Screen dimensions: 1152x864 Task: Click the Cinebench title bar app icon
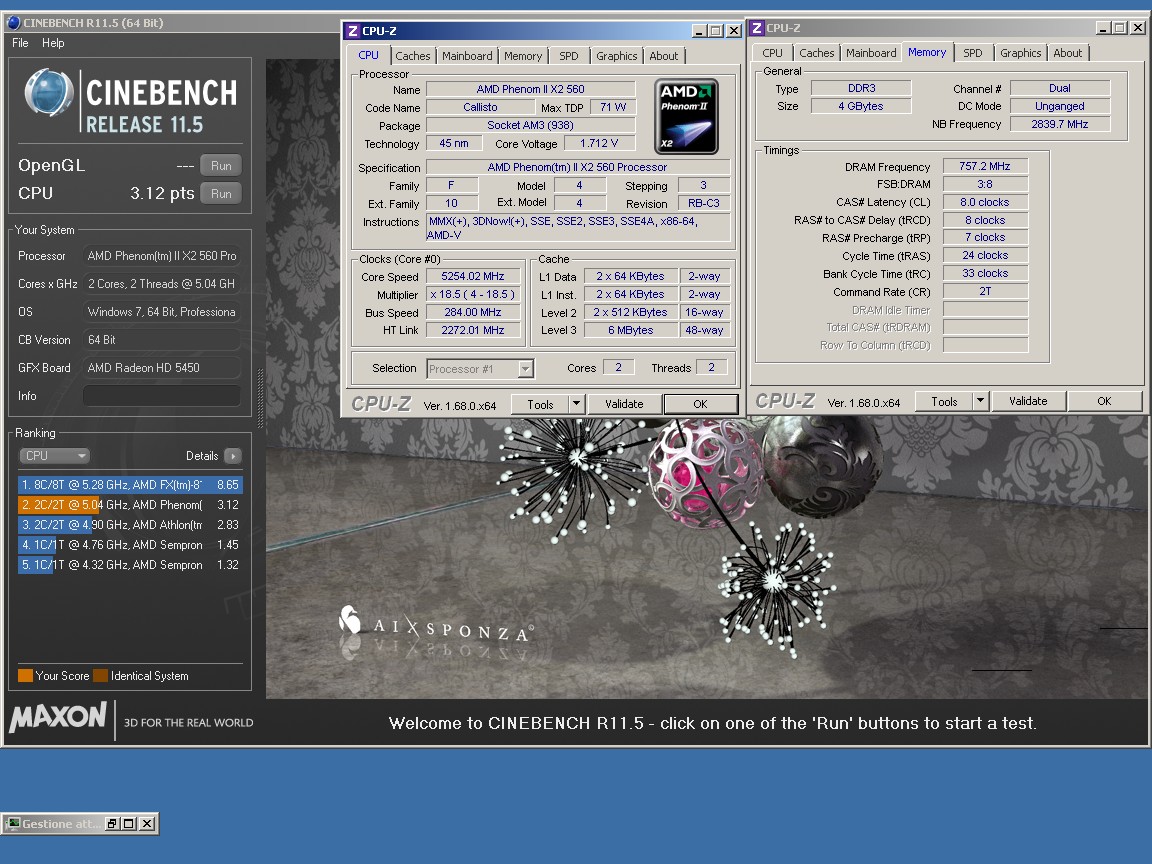pos(13,22)
